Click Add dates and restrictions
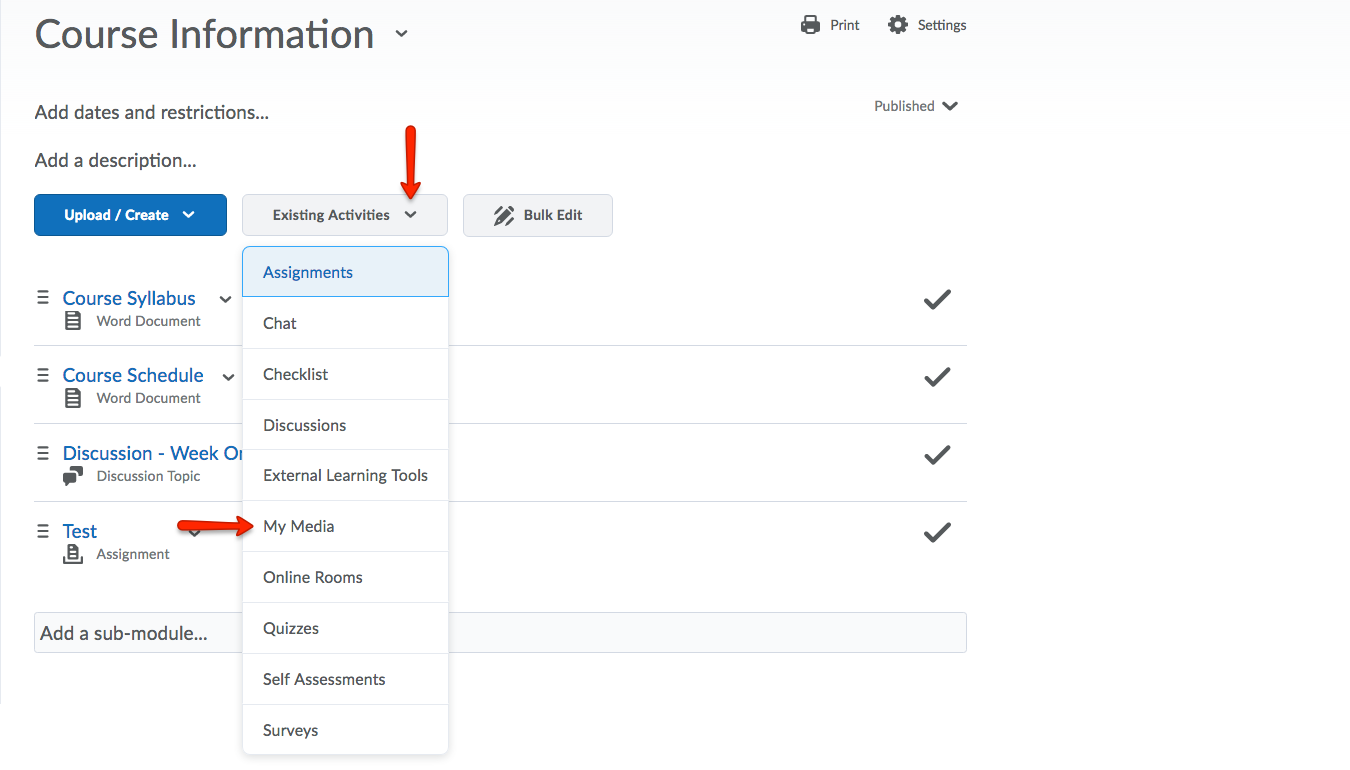 point(151,112)
